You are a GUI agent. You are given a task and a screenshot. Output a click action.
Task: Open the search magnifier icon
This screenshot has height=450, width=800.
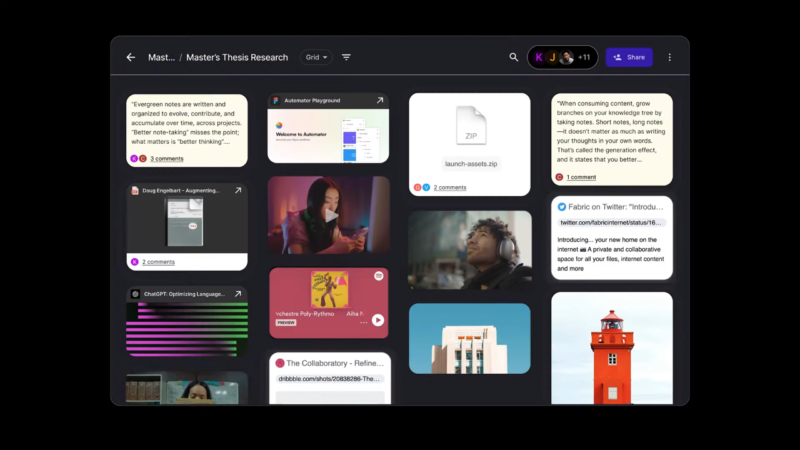click(513, 57)
